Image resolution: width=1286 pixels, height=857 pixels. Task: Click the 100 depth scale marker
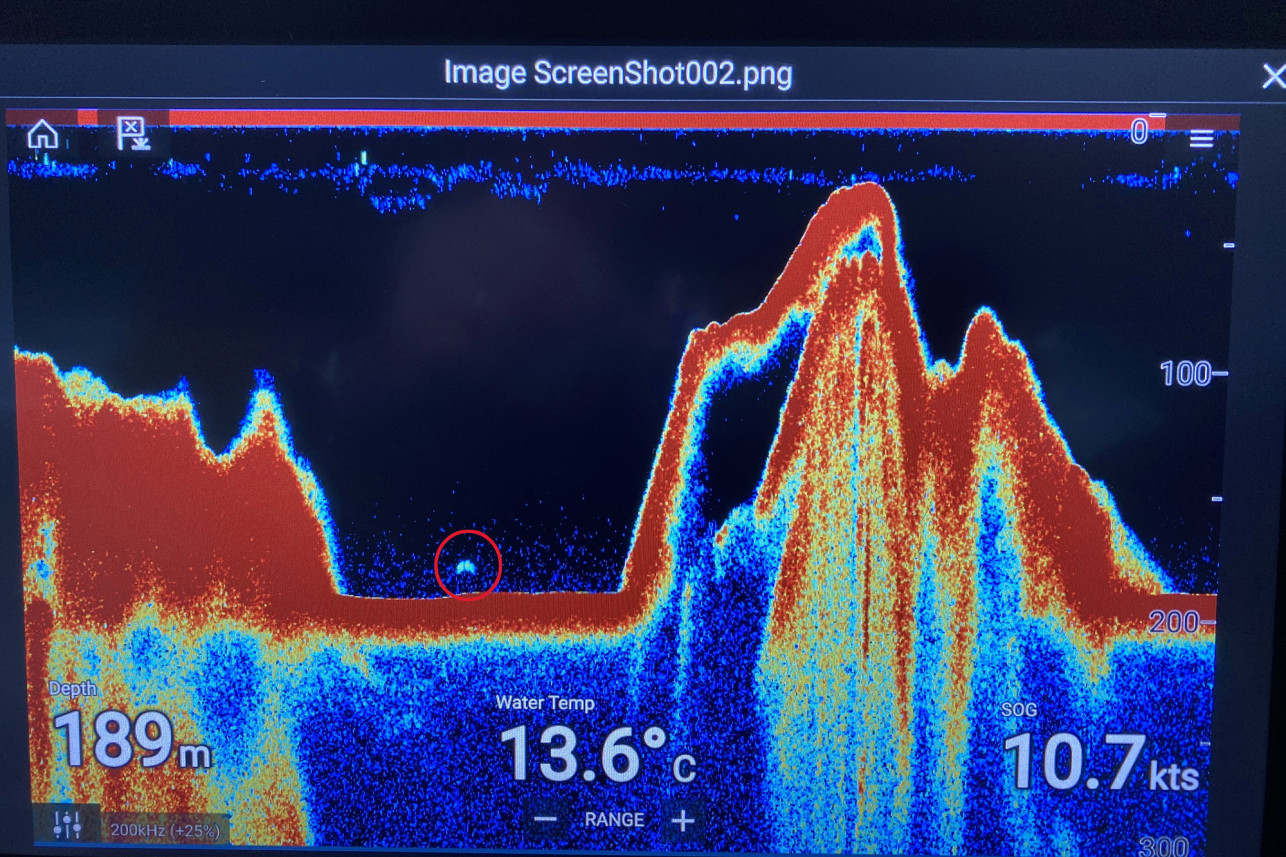1186,375
